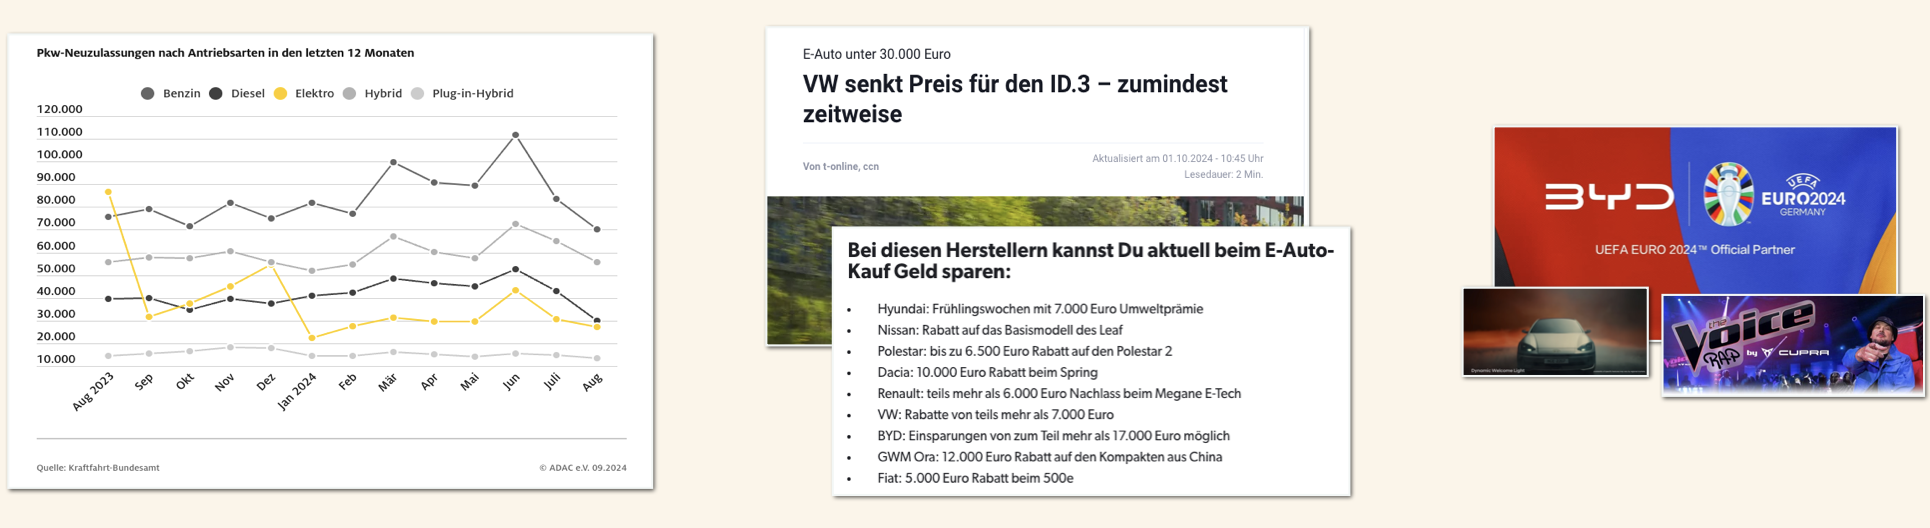Click the Renault Megane E-Tech list item
Screen dimensions: 1930x528
[1059, 394]
